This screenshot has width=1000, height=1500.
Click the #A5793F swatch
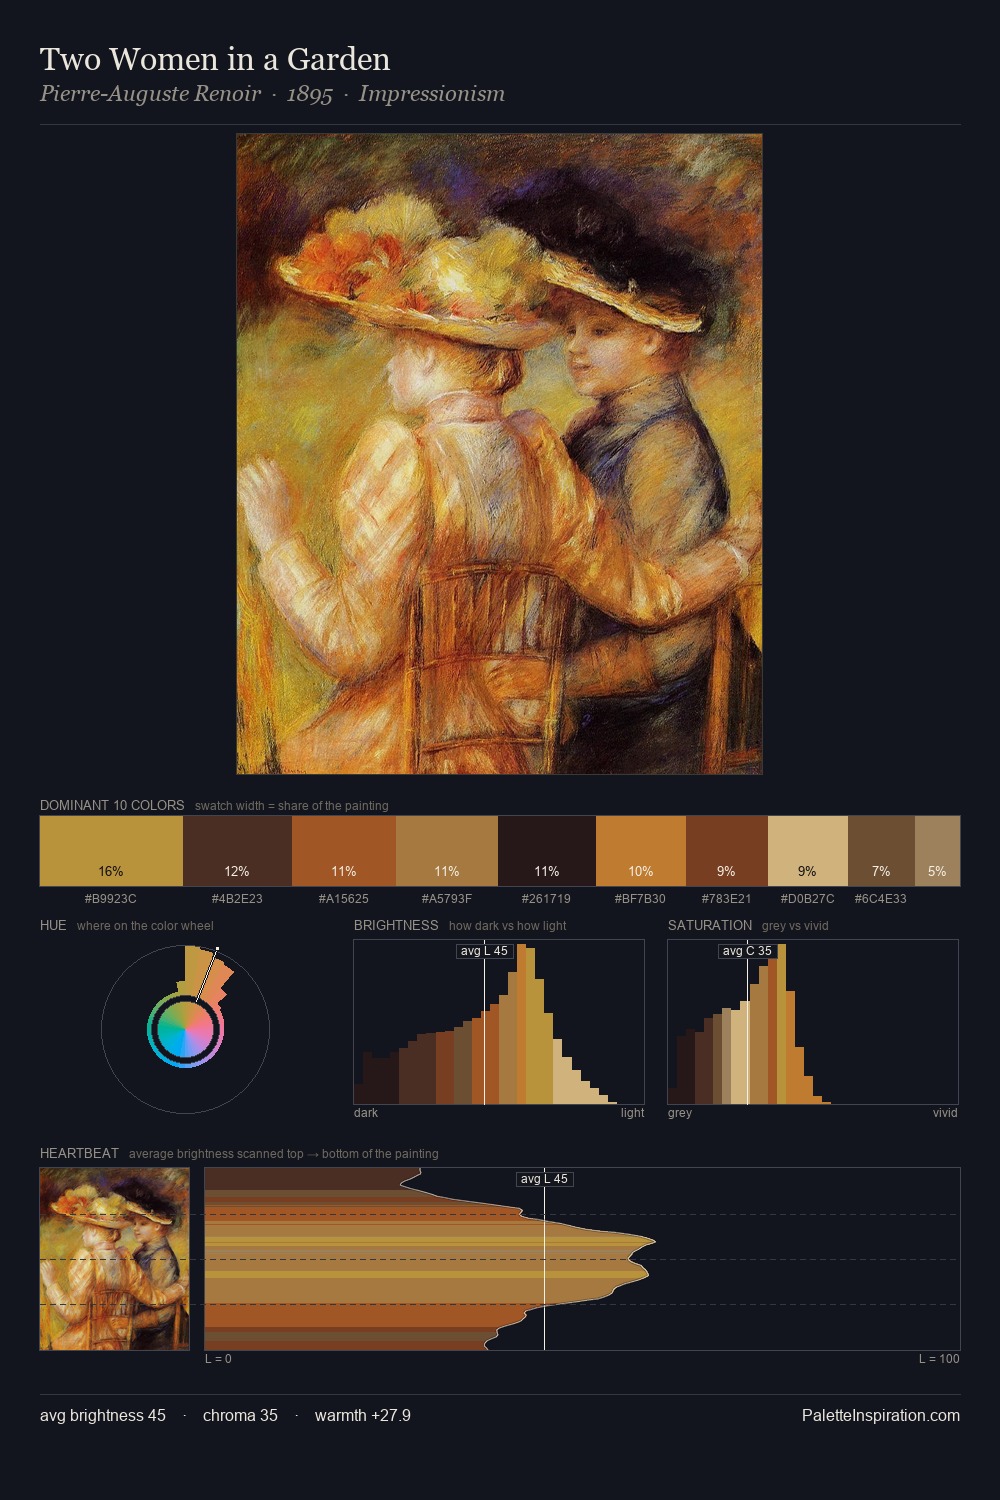pyautogui.click(x=447, y=851)
